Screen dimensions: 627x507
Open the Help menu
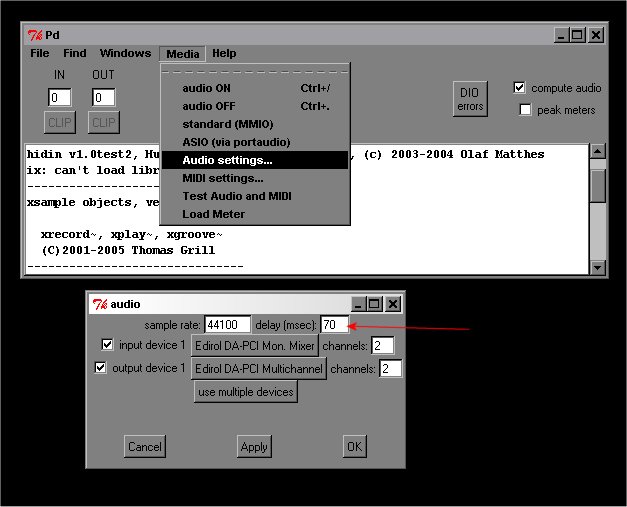[224, 54]
